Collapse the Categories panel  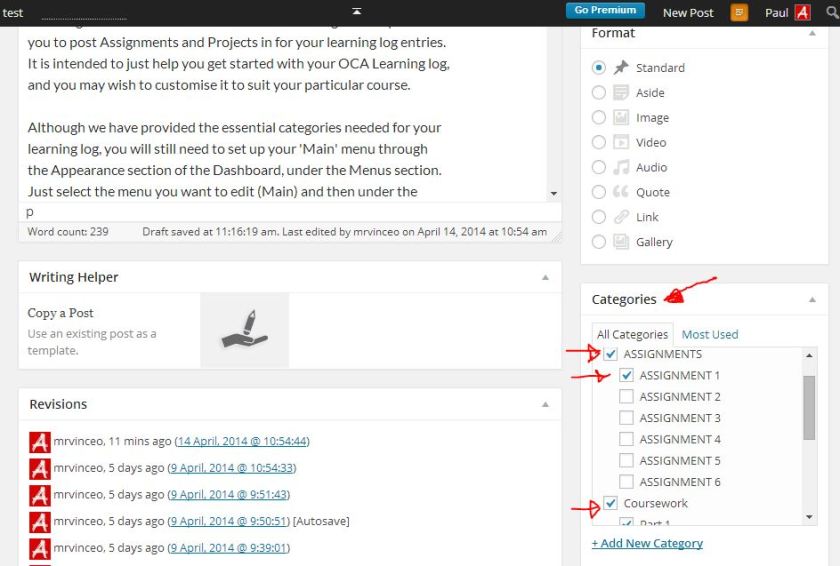(811, 299)
